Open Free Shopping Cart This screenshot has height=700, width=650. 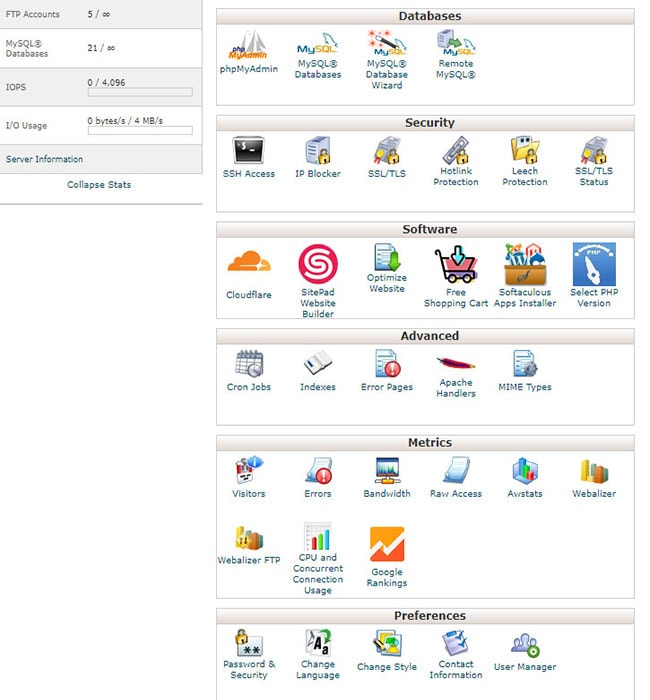[456, 277]
